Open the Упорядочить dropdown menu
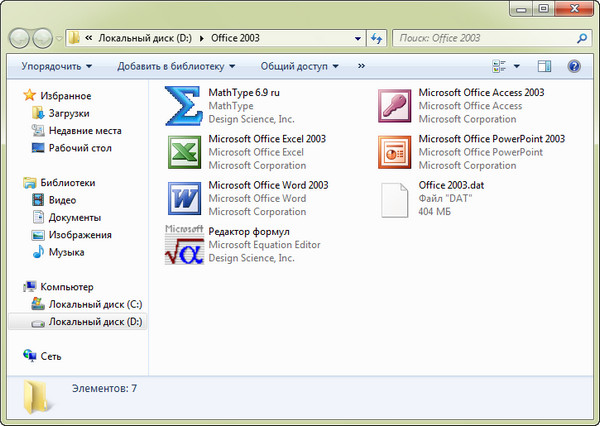 coord(56,67)
